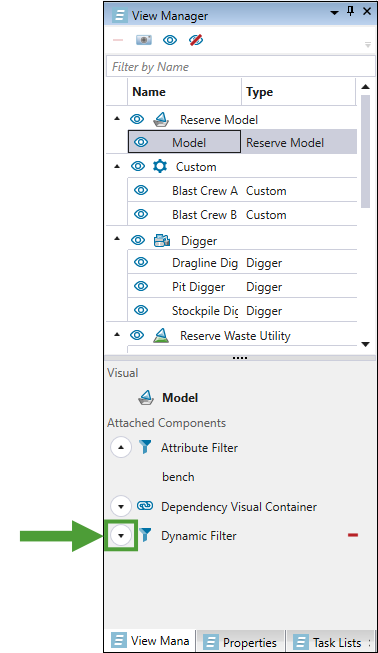The height and width of the screenshot is (653, 378).
Task: Toggle visibility of Blast Crew A
Action: (x=141, y=190)
